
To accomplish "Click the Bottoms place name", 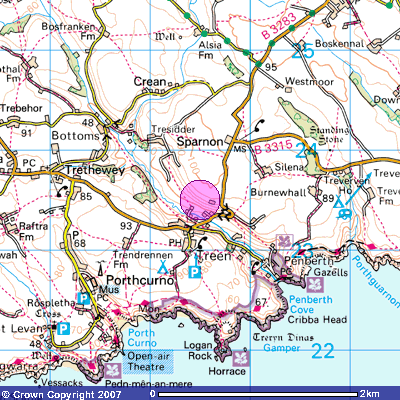I will click(75, 136).
